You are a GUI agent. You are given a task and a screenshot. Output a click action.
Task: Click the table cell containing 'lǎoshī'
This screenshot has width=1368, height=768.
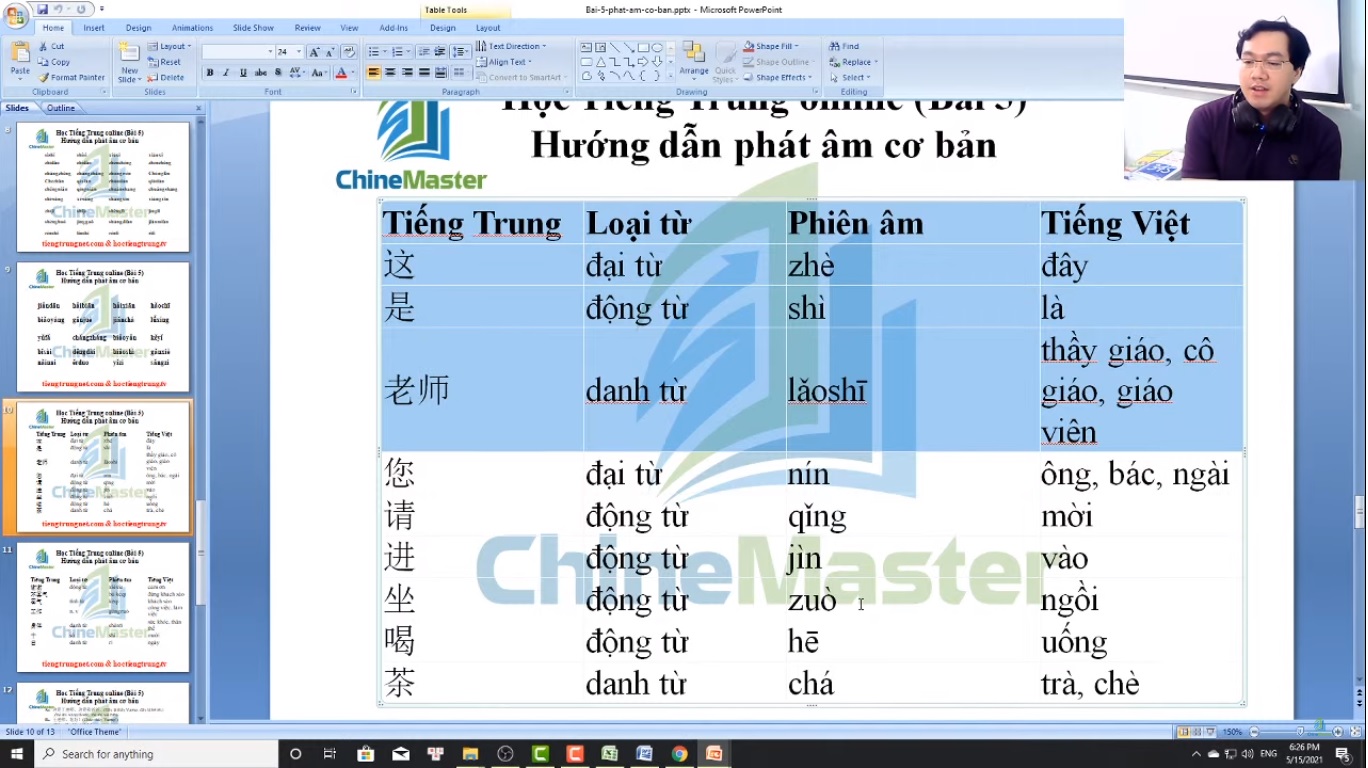pos(912,390)
